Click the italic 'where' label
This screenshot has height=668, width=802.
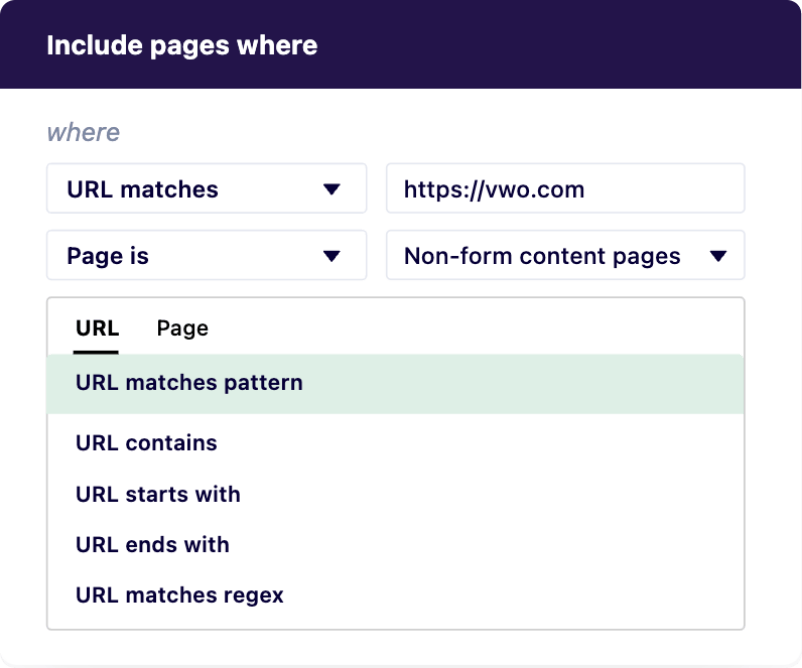click(83, 133)
